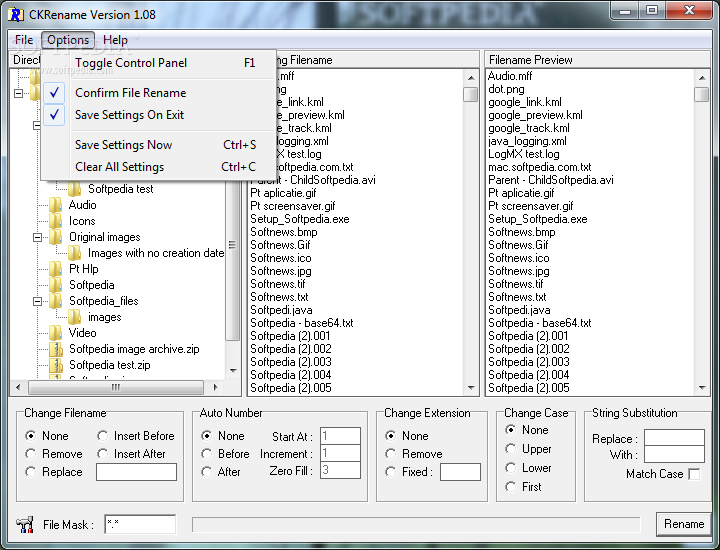
Task: Open the File menu
Action: click(x=24, y=40)
